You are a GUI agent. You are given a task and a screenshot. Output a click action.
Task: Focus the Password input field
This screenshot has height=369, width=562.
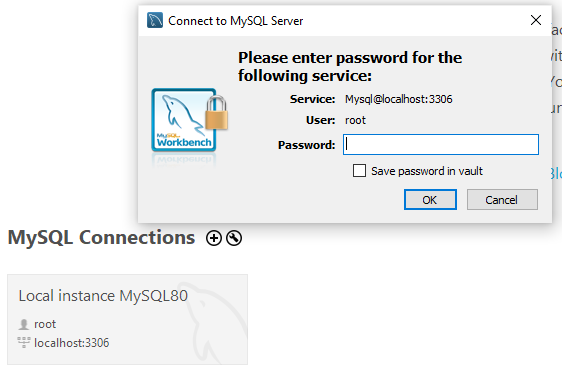coord(441,145)
